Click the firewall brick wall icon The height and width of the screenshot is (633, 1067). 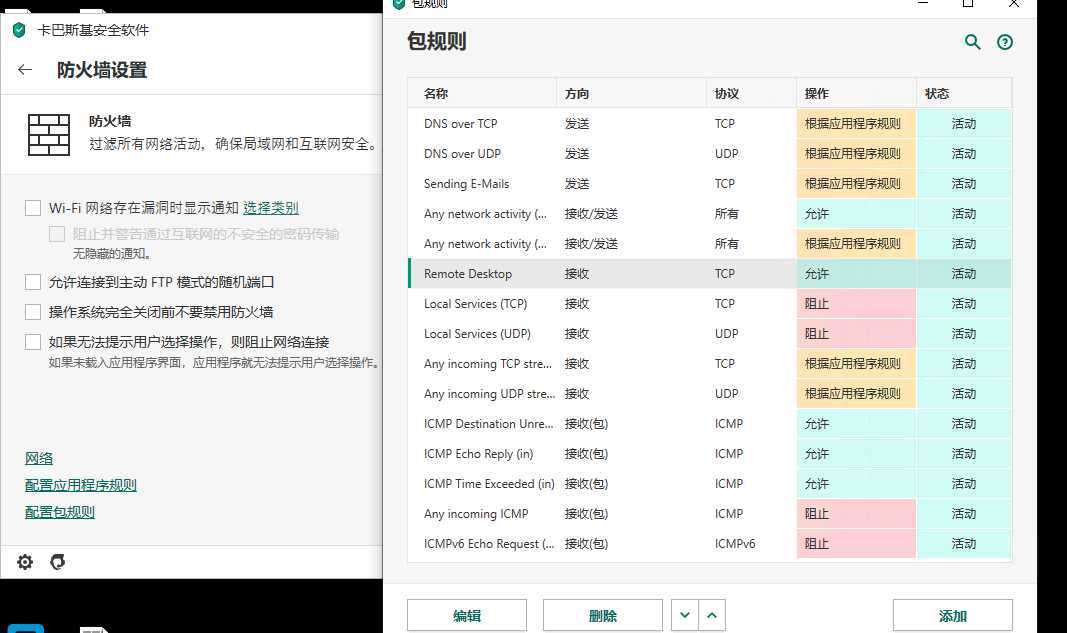point(49,134)
